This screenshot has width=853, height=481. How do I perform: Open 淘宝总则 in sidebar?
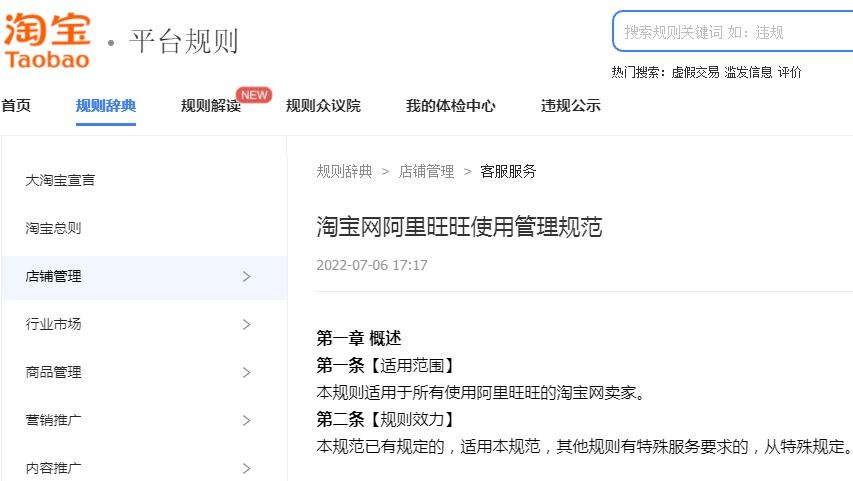click(x=54, y=229)
